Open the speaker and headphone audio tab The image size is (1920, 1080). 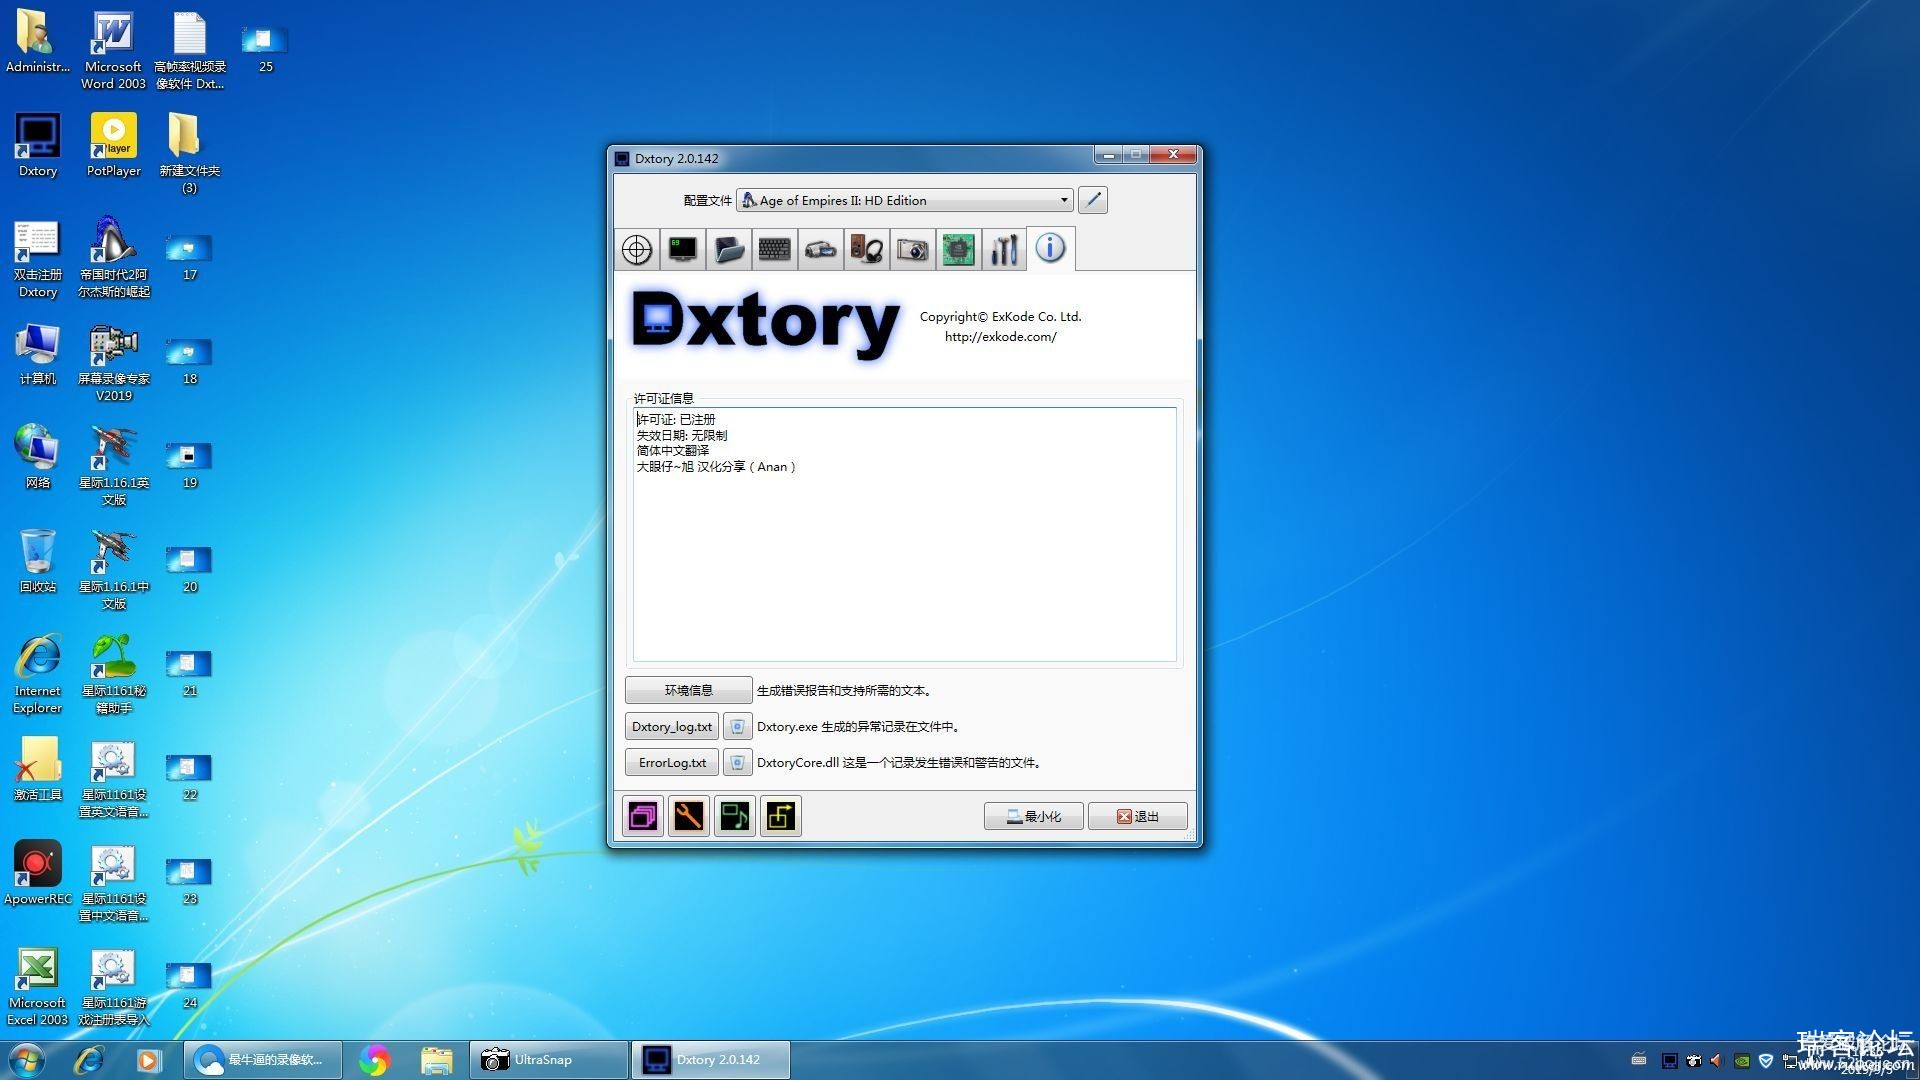867,249
